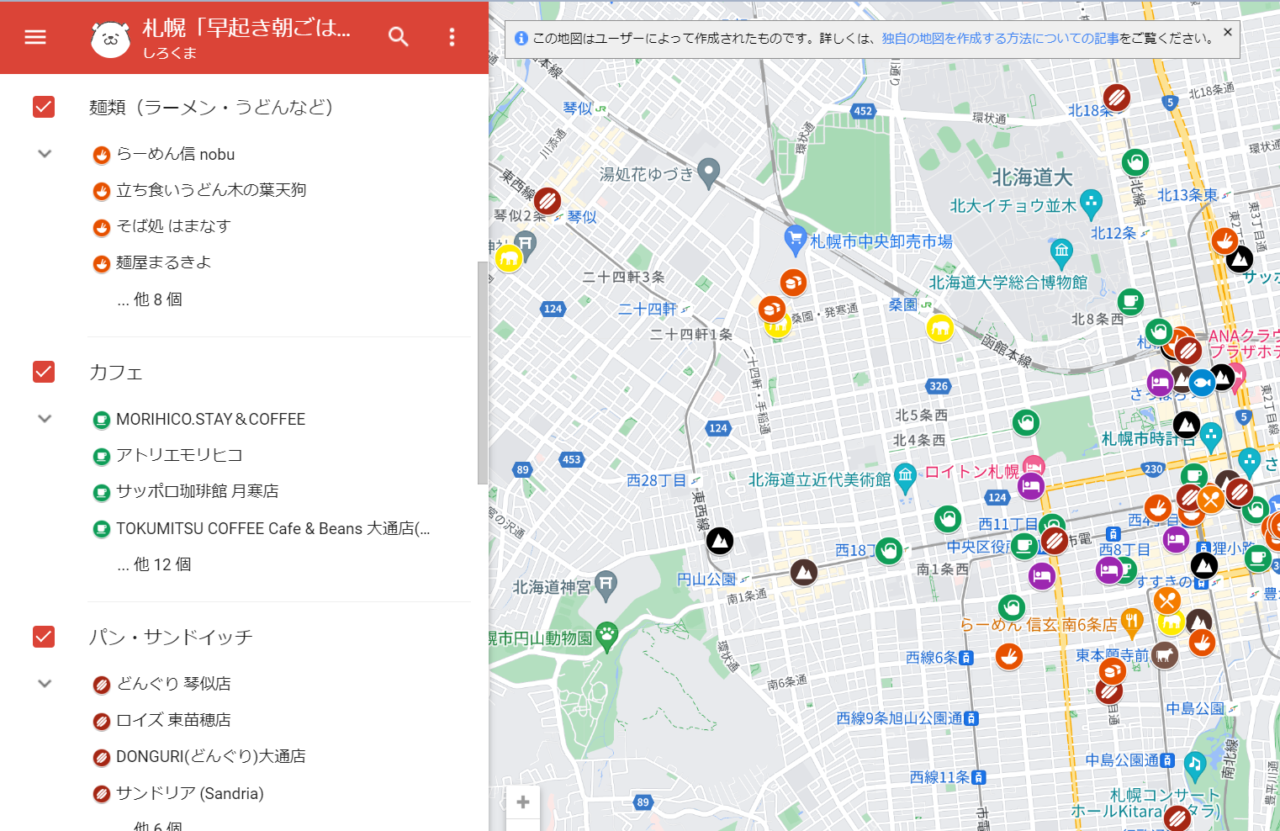Click the yellow marker near 桑園 station
The height and width of the screenshot is (831, 1280).
pyautogui.click(x=939, y=328)
